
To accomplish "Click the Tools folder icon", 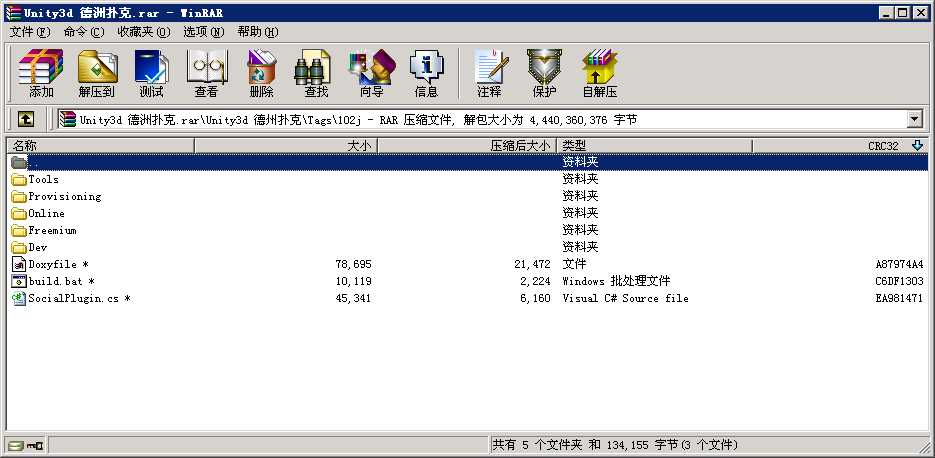I will click(19, 180).
